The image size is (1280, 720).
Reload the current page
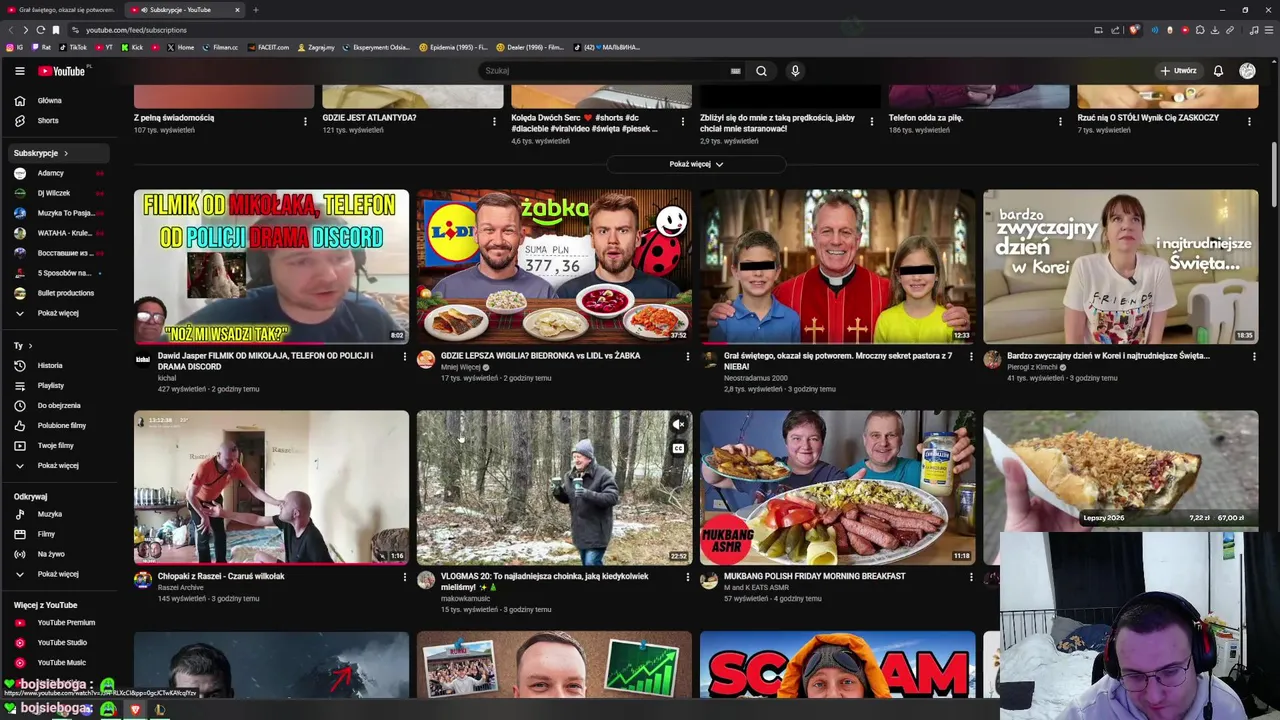[x=40, y=30]
